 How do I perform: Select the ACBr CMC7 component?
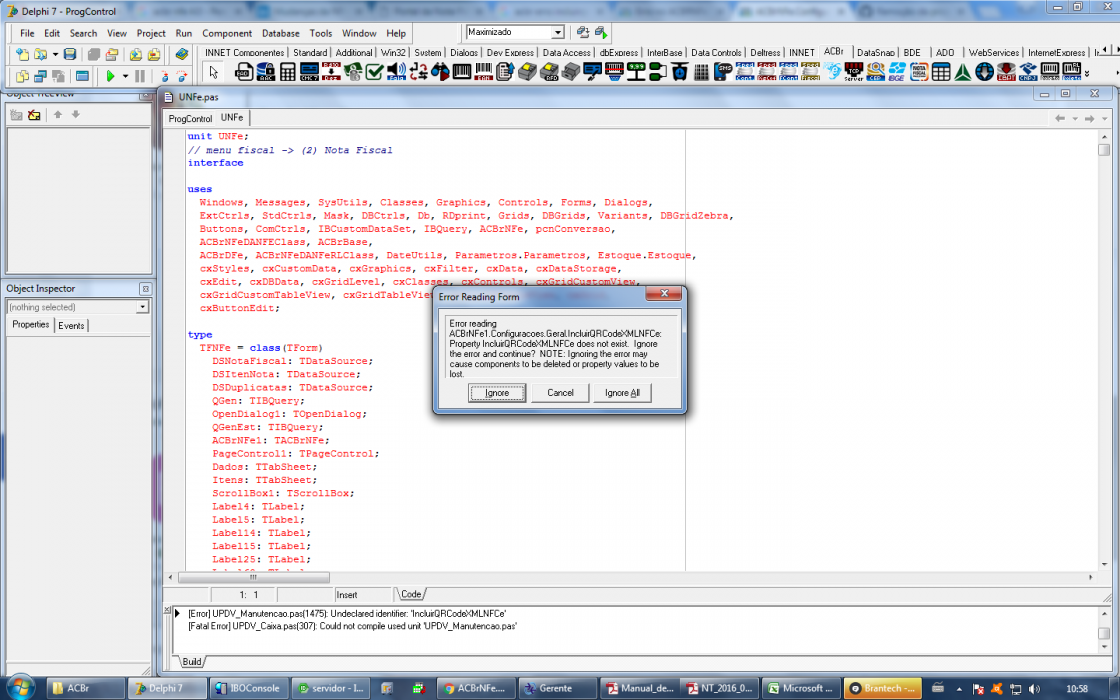point(309,72)
